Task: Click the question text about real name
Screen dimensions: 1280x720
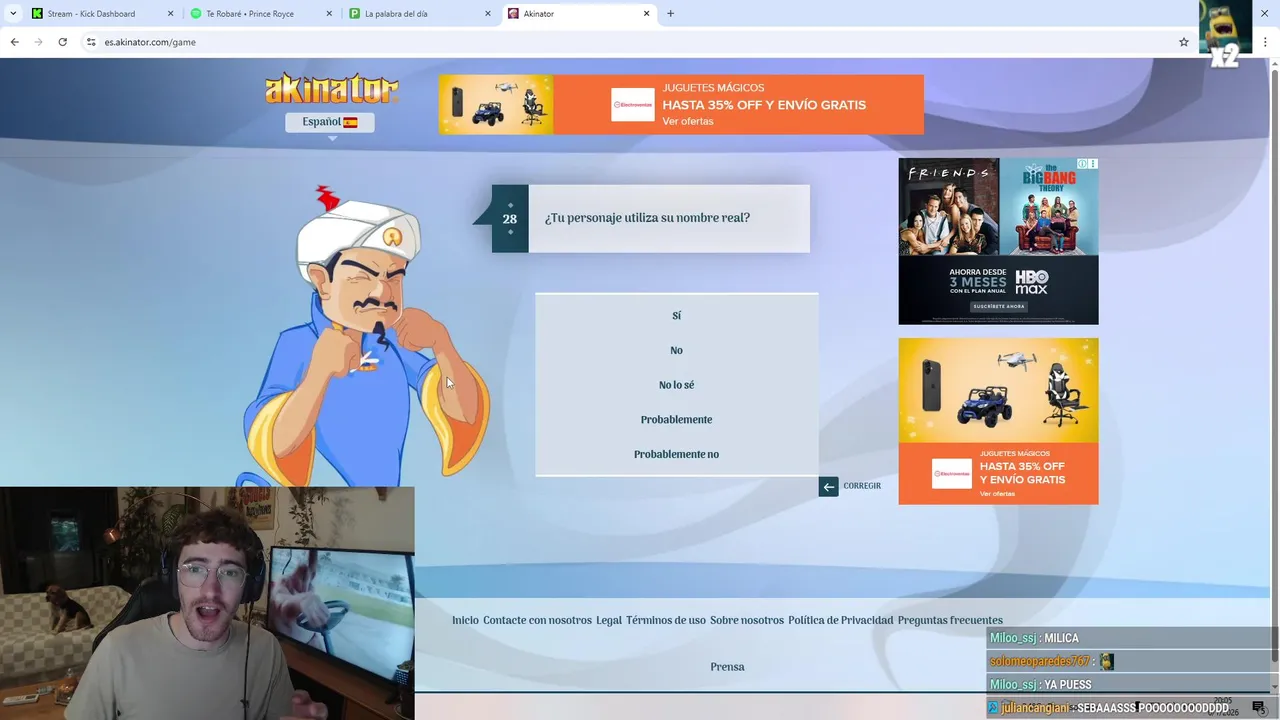Action: point(647,218)
